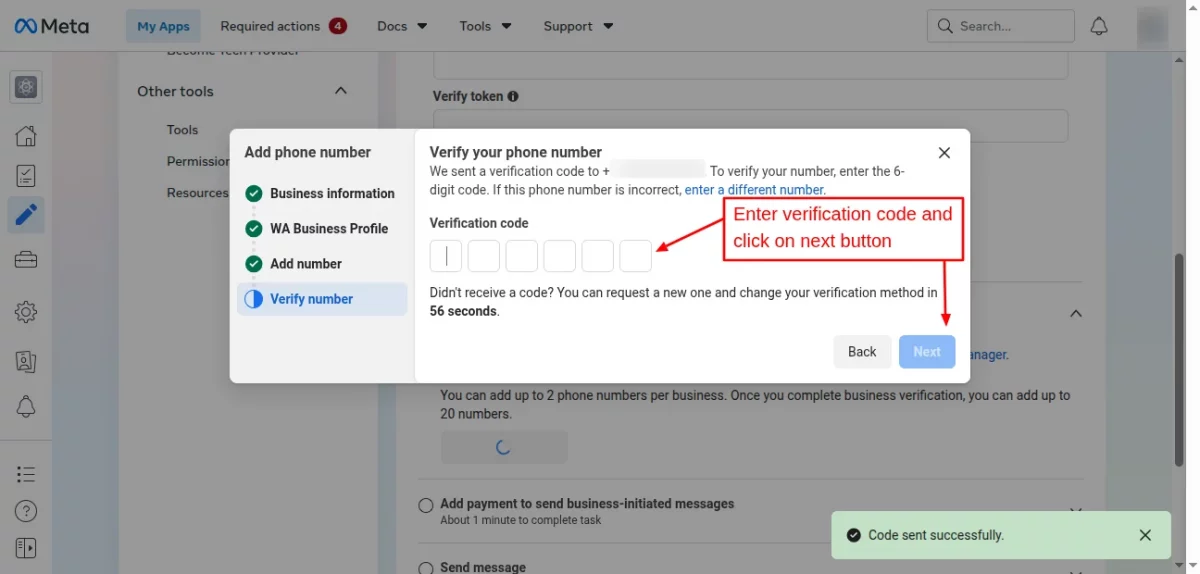Select Add payment task radio circle
The image size is (1200, 574).
pyautogui.click(x=426, y=505)
